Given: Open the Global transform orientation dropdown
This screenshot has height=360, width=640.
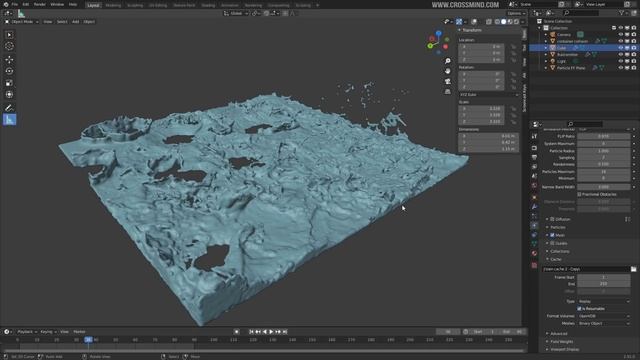Looking at the screenshot, I should (x=236, y=13).
